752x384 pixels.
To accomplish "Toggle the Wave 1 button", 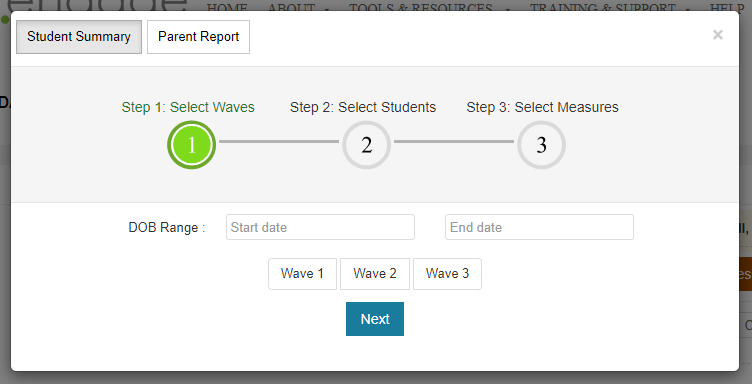I will point(302,274).
